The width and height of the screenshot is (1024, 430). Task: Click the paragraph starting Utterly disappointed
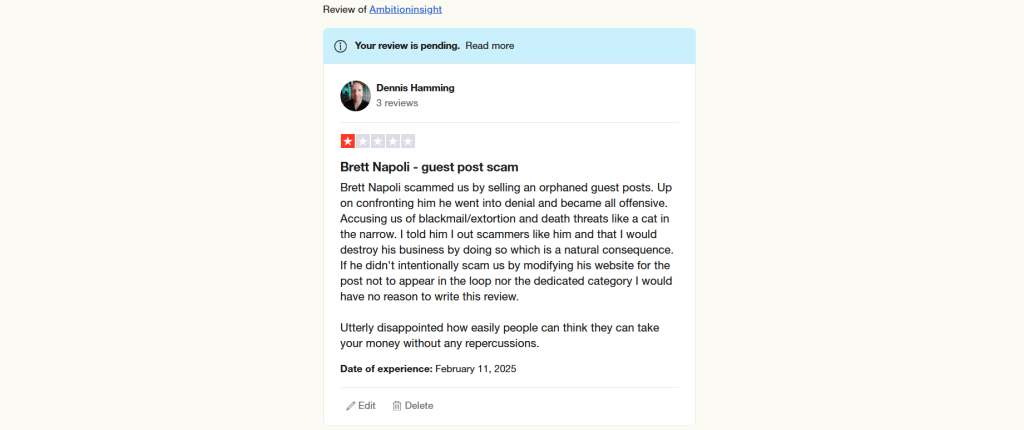point(502,335)
